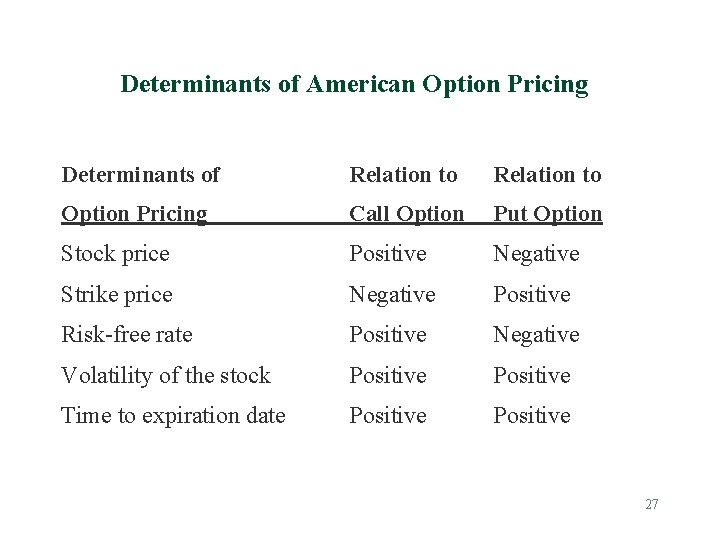Click Positive put value for Time to expiration
720x540 pixels.
532,416
